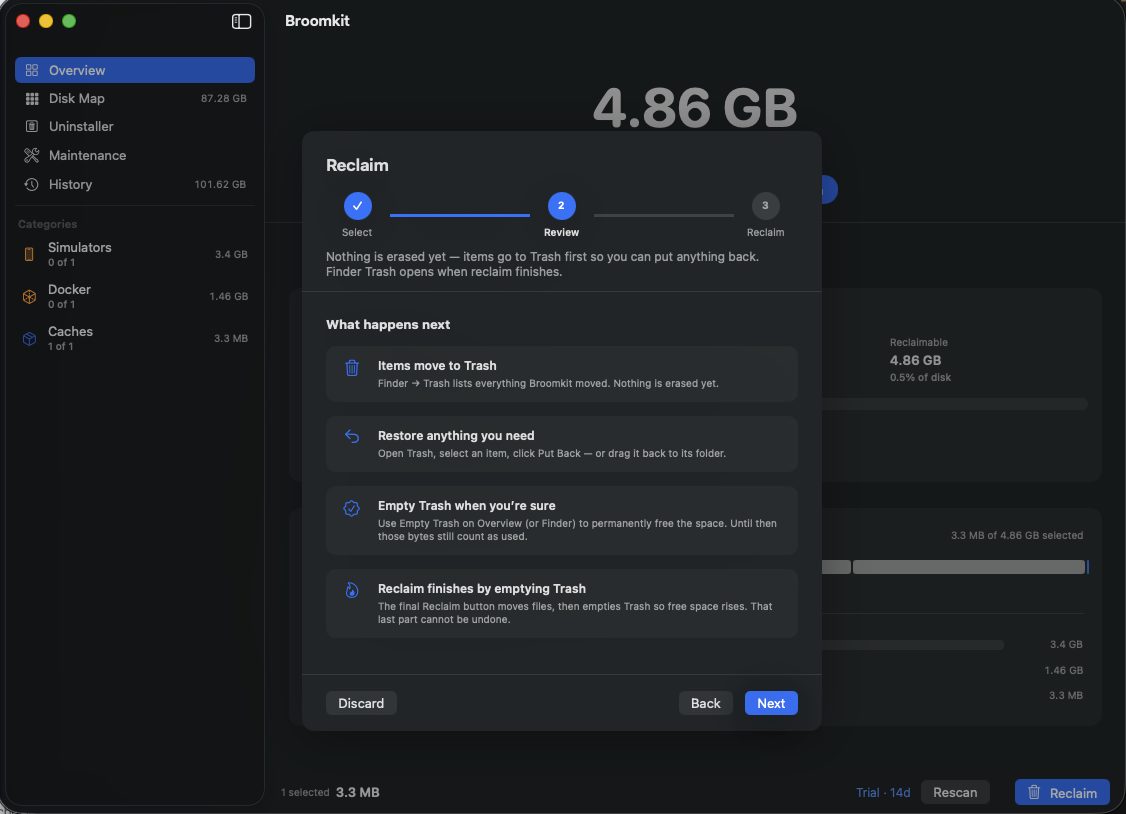The height and width of the screenshot is (814, 1126).
Task: Click Next to continue reclaim
Action: [771, 703]
